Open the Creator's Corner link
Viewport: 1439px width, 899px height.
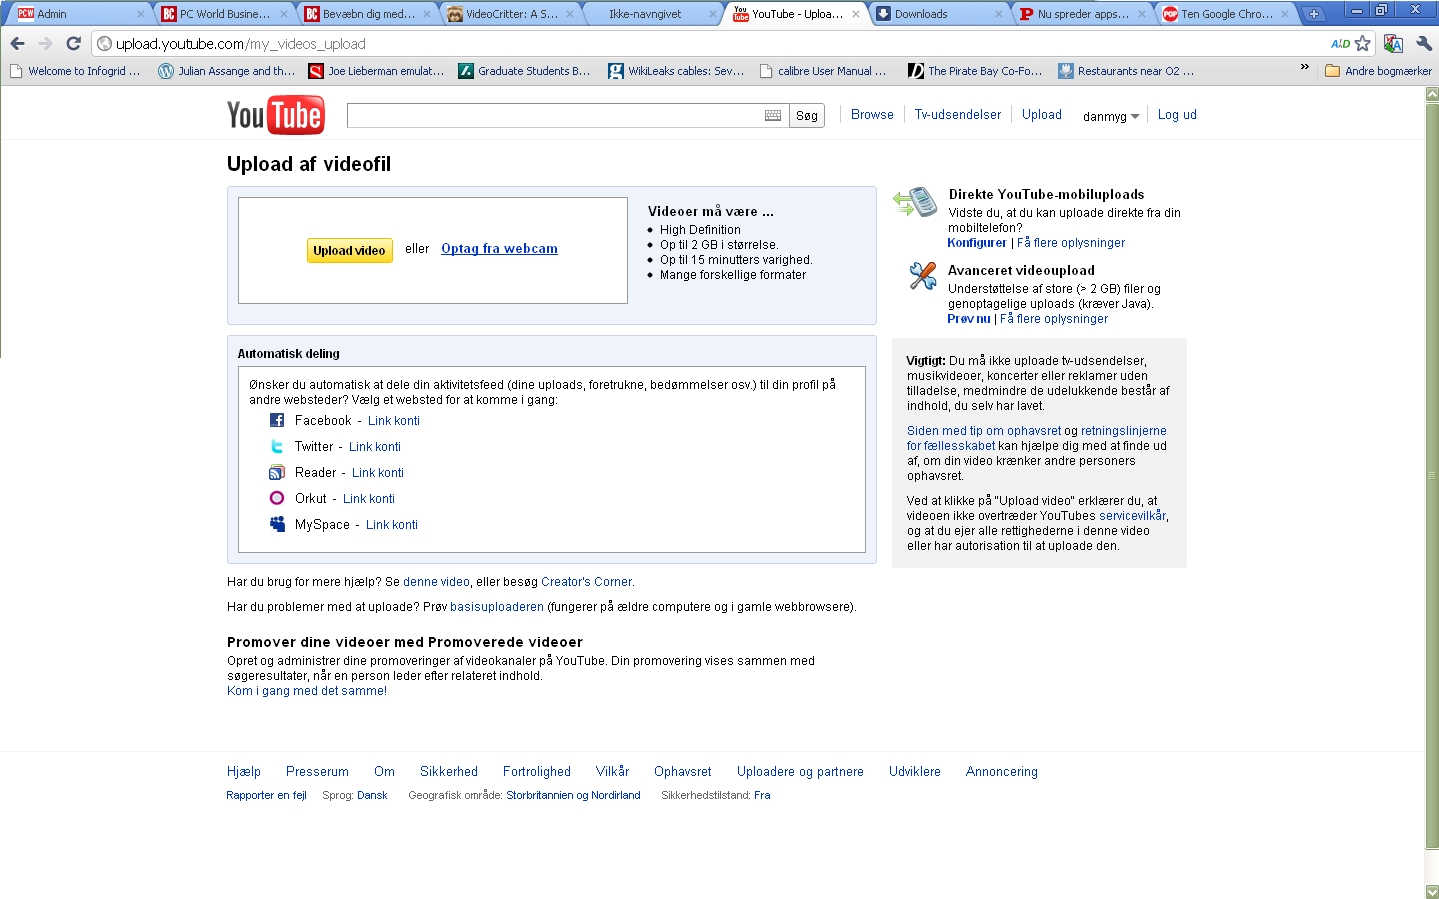tap(586, 582)
